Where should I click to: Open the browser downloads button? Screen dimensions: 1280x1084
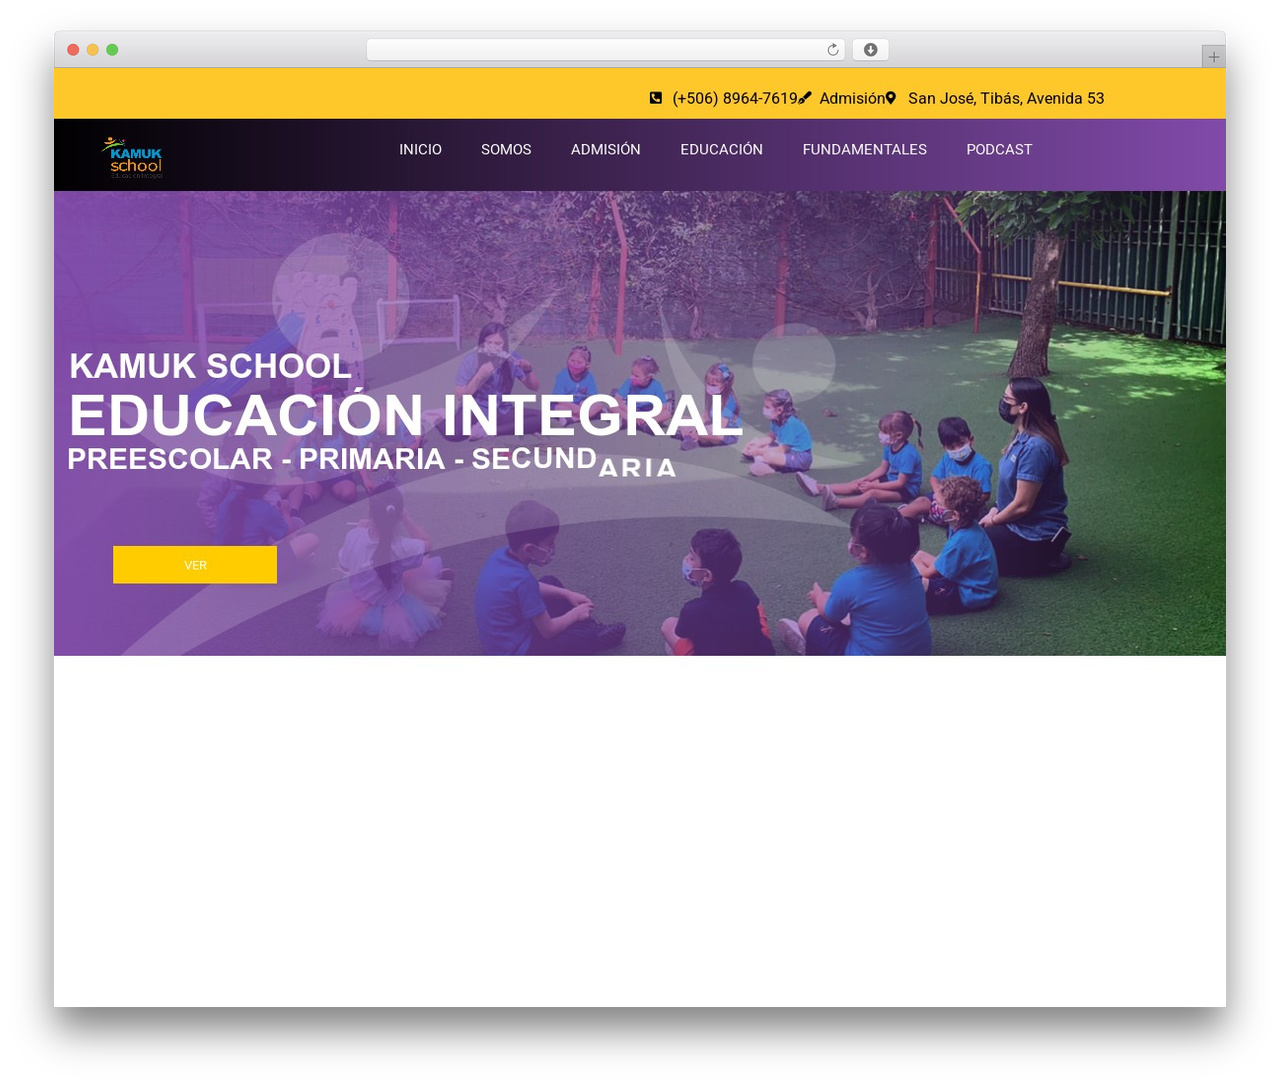870,50
